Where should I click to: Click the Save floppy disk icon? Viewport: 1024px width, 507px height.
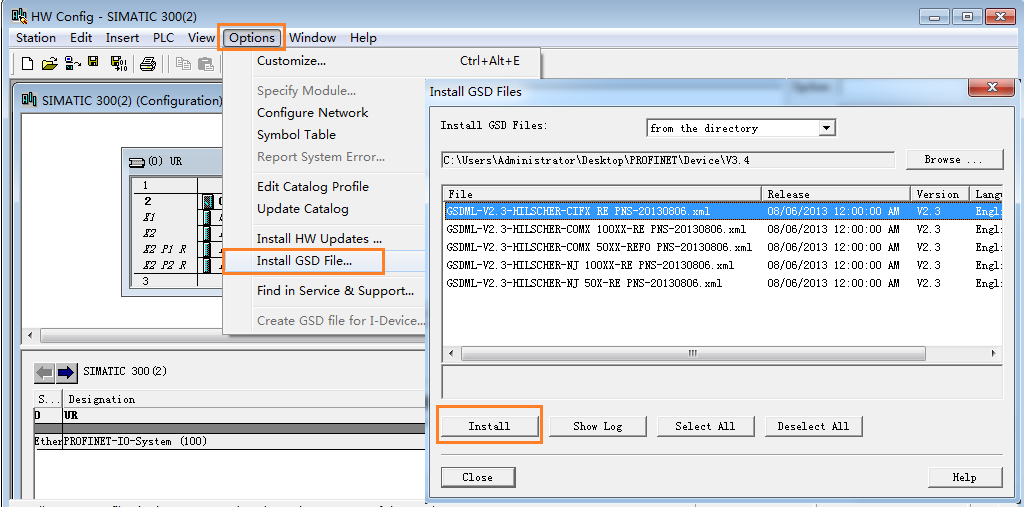tap(93, 63)
